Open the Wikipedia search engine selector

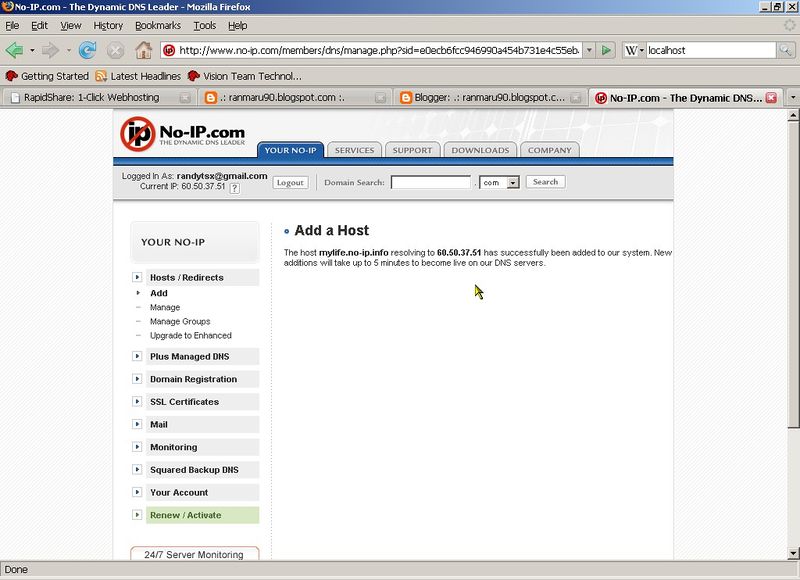[635, 50]
